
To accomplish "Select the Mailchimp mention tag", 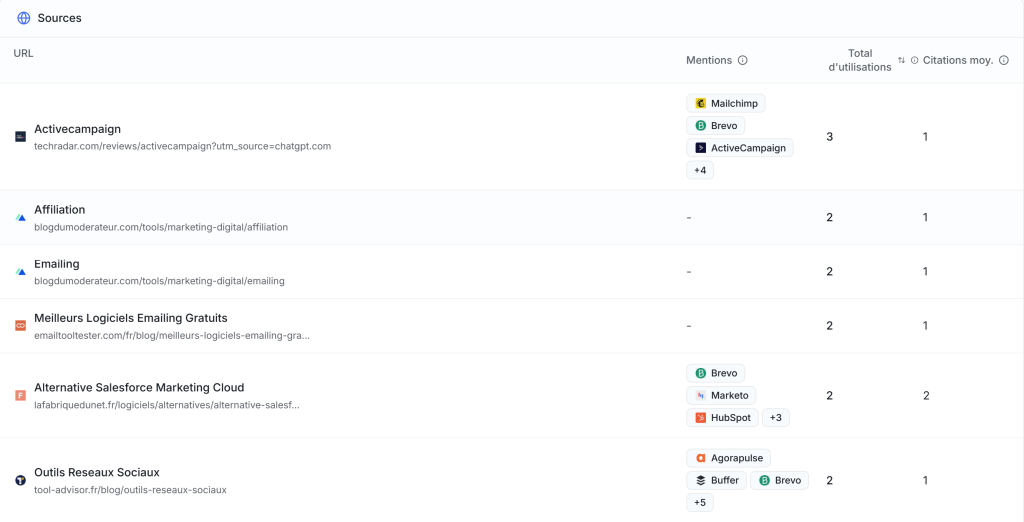I will click(x=726, y=103).
